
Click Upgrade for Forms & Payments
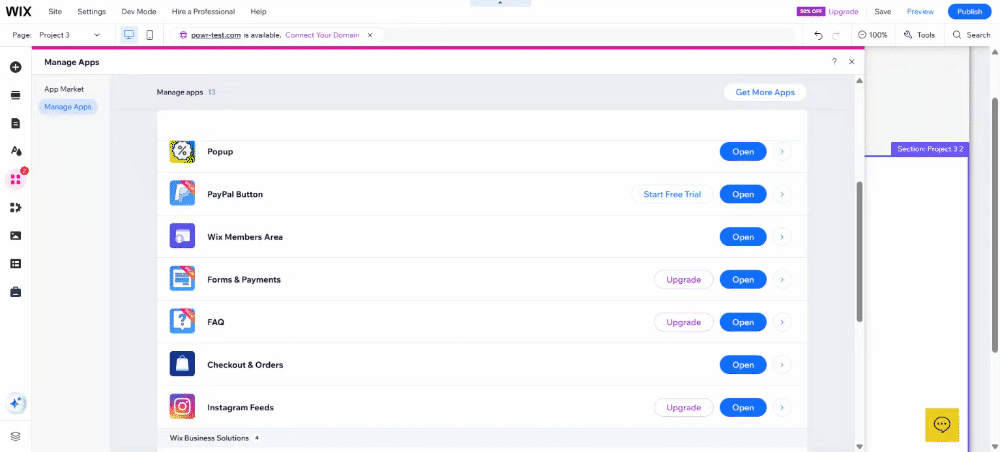[x=684, y=280]
